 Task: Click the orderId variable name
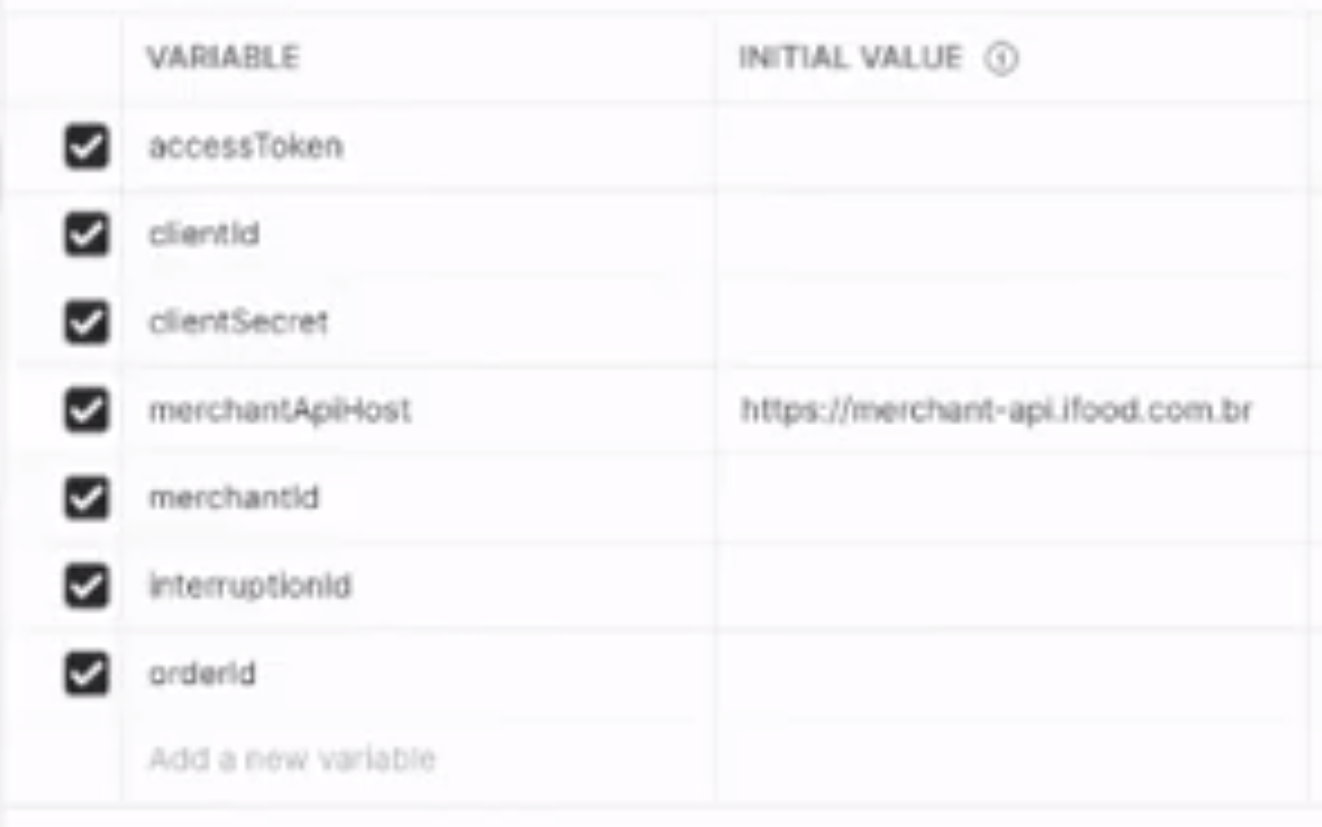[x=202, y=674]
